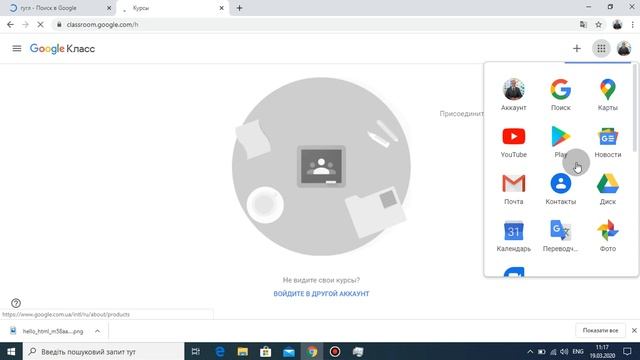Open Google Search (Поиск) app
The height and width of the screenshot is (360, 640).
(x=560, y=95)
